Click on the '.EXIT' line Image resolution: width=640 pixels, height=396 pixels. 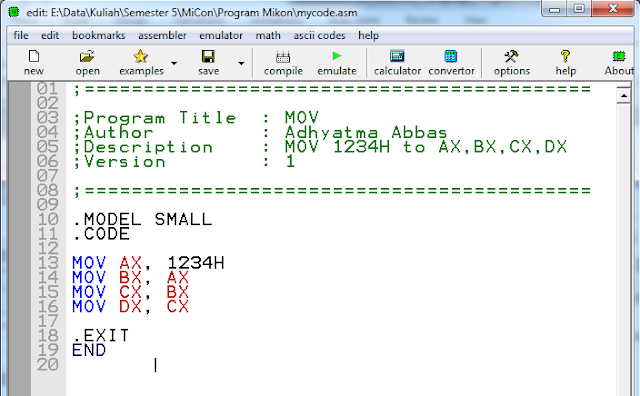point(101,336)
